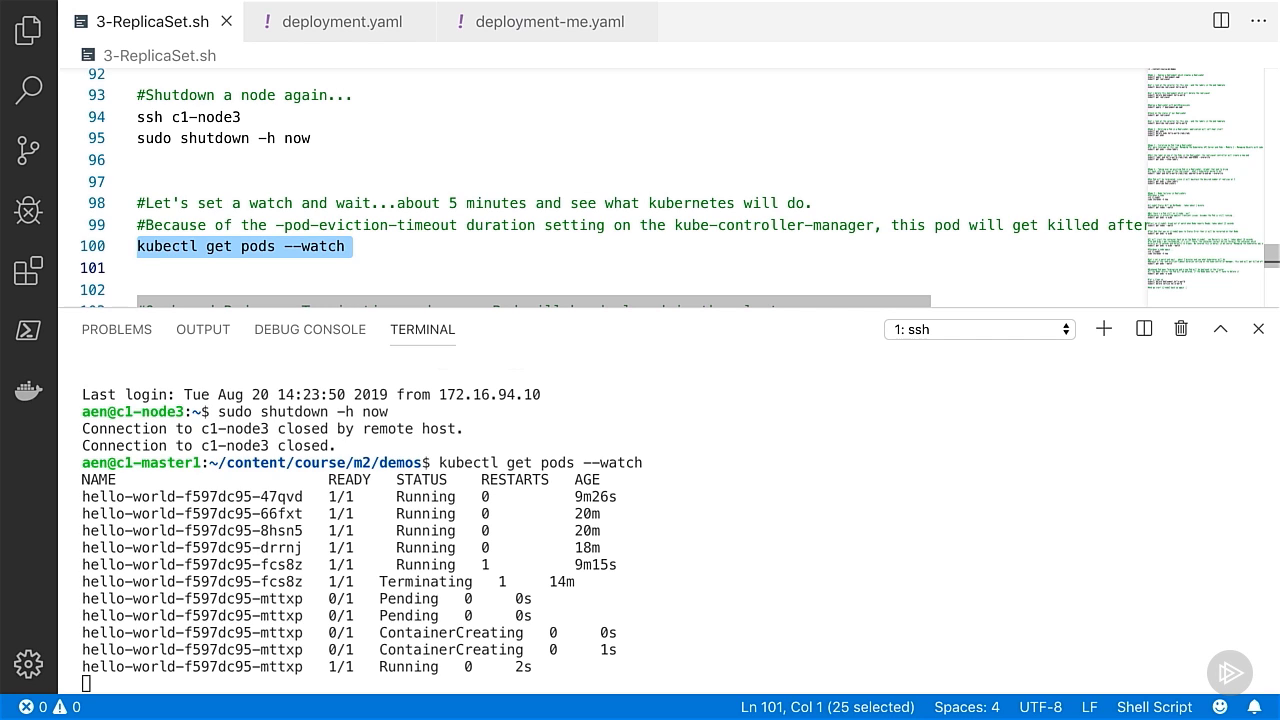Viewport: 1280px width, 720px height.
Task: Click the video player next overlay button
Action: point(1230,673)
